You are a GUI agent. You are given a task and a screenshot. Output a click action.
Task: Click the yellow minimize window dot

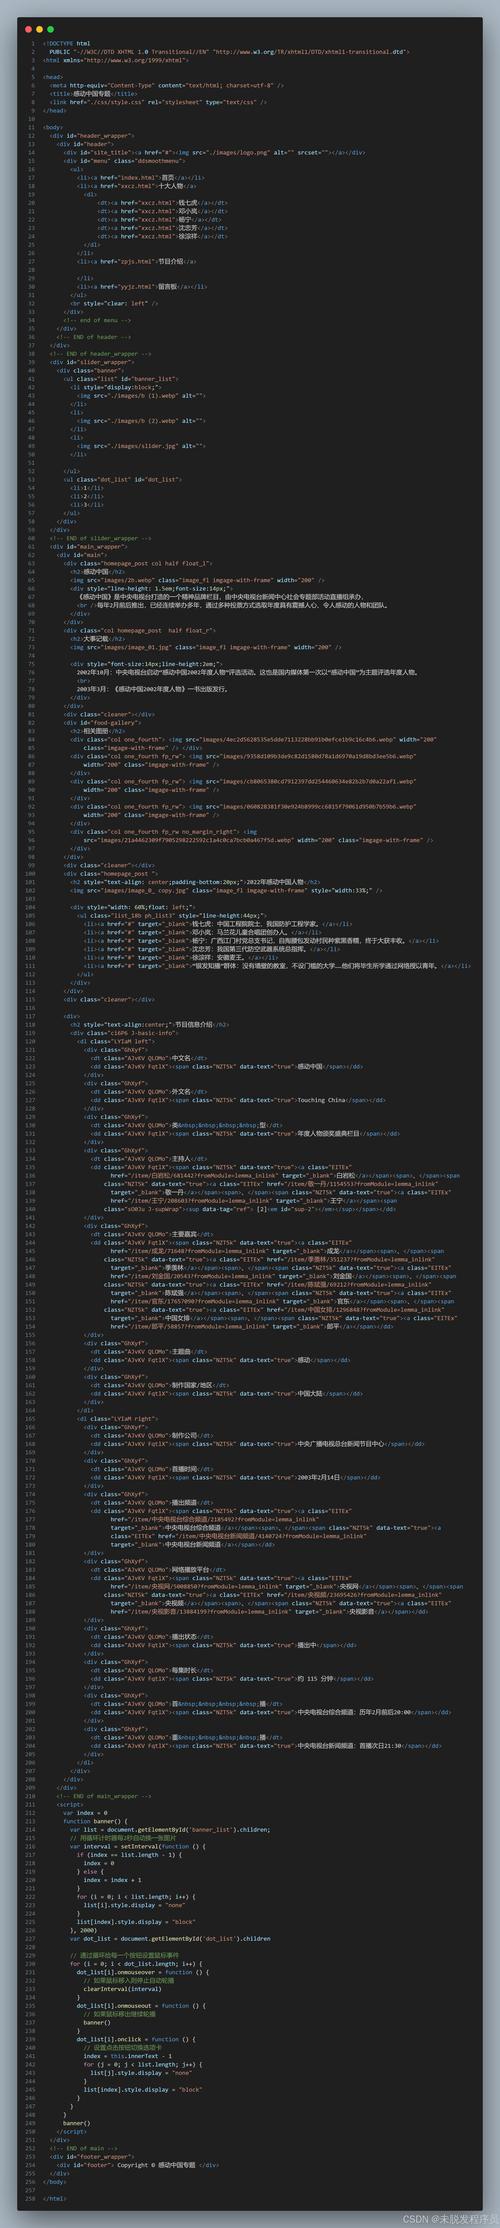coord(38,30)
